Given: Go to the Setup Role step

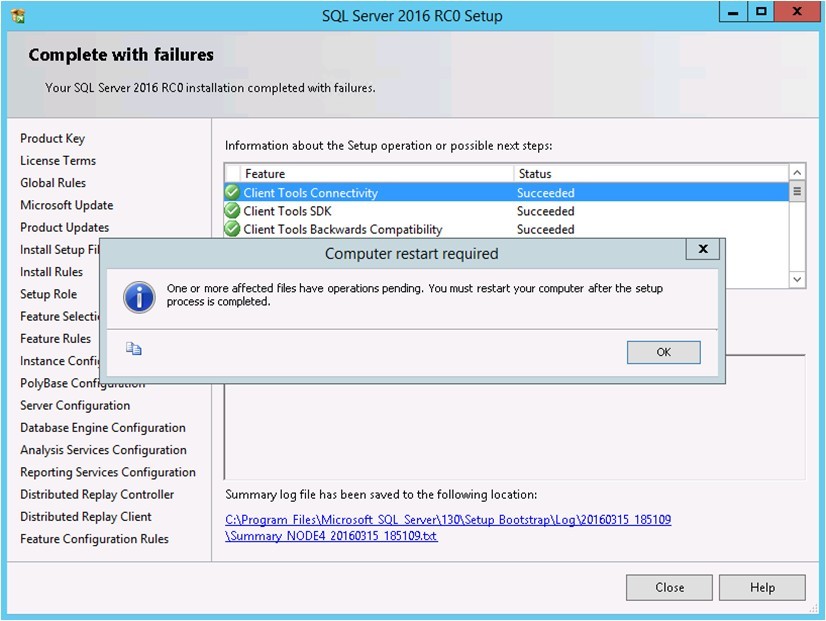Looking at the screenshot, I should (48, 294).
